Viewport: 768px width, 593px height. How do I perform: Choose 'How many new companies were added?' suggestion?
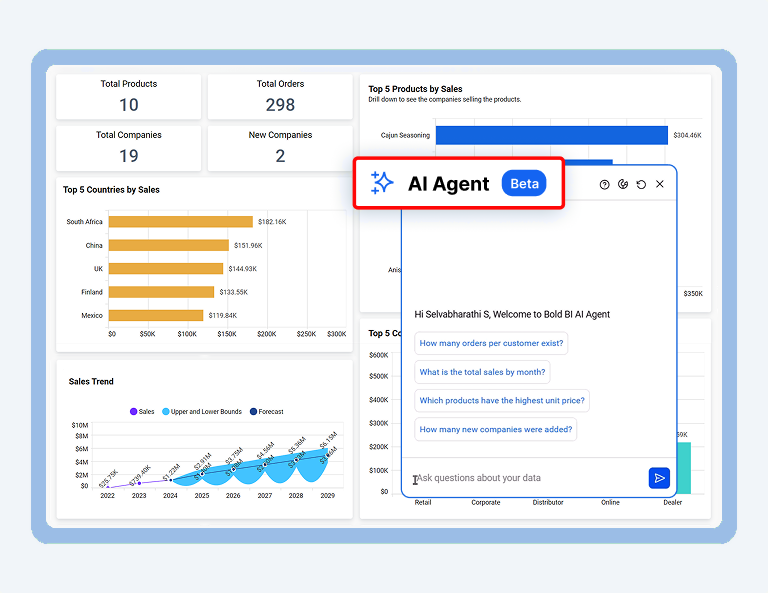[496, 429]
